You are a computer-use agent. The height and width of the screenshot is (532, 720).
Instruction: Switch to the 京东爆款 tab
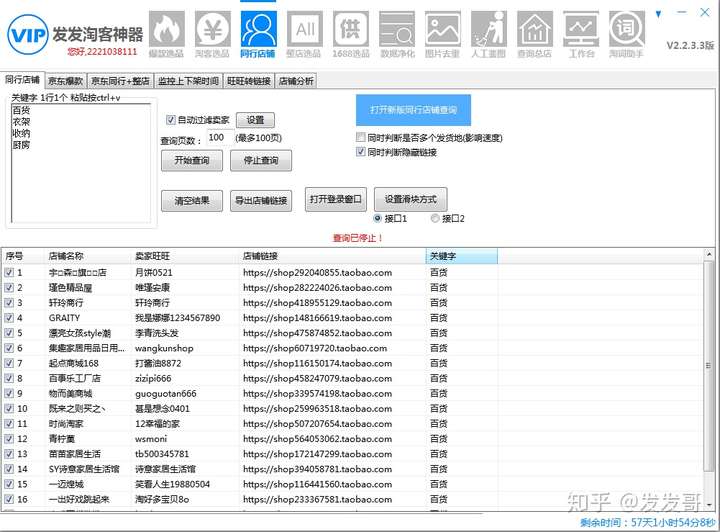[66, 81]
